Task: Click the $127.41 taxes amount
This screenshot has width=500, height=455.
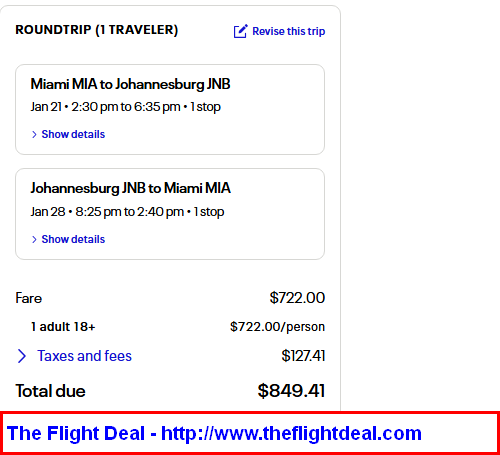Action: pos(303,356)
